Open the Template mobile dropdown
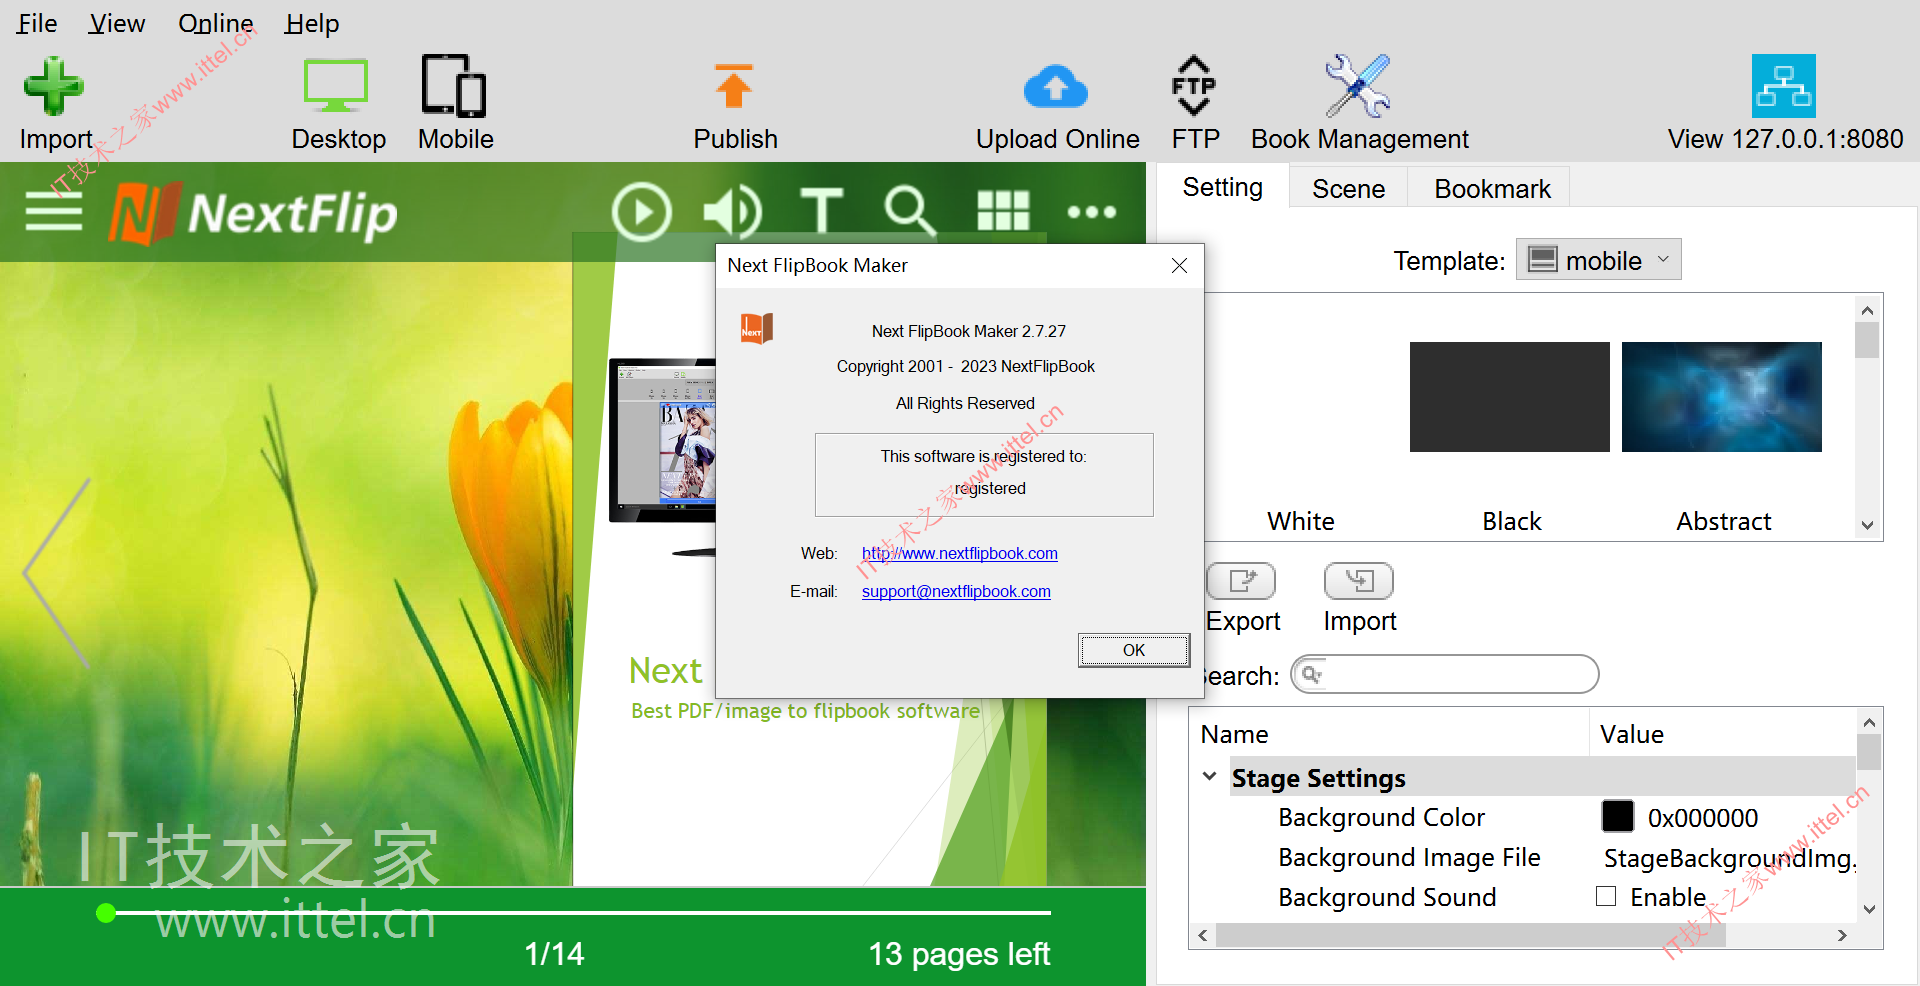The height and width of the screenshot is (986, 1920). [x=1598, y=260]
